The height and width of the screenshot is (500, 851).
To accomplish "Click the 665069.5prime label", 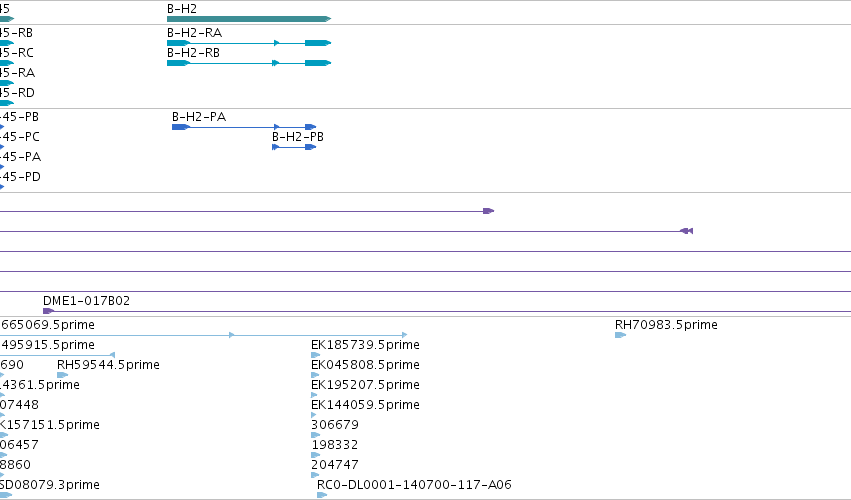I will [x=47, y=325].
